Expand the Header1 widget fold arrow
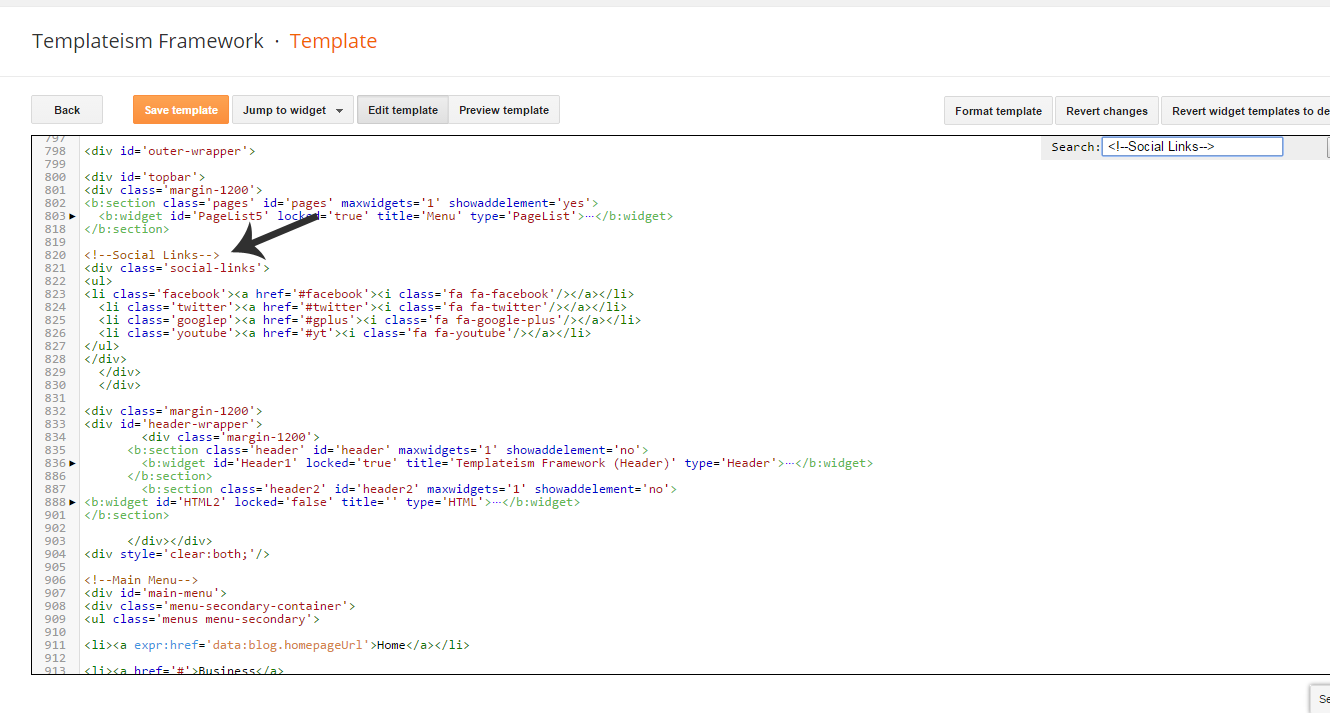1330x713 pixels. [x=73, y=463]
